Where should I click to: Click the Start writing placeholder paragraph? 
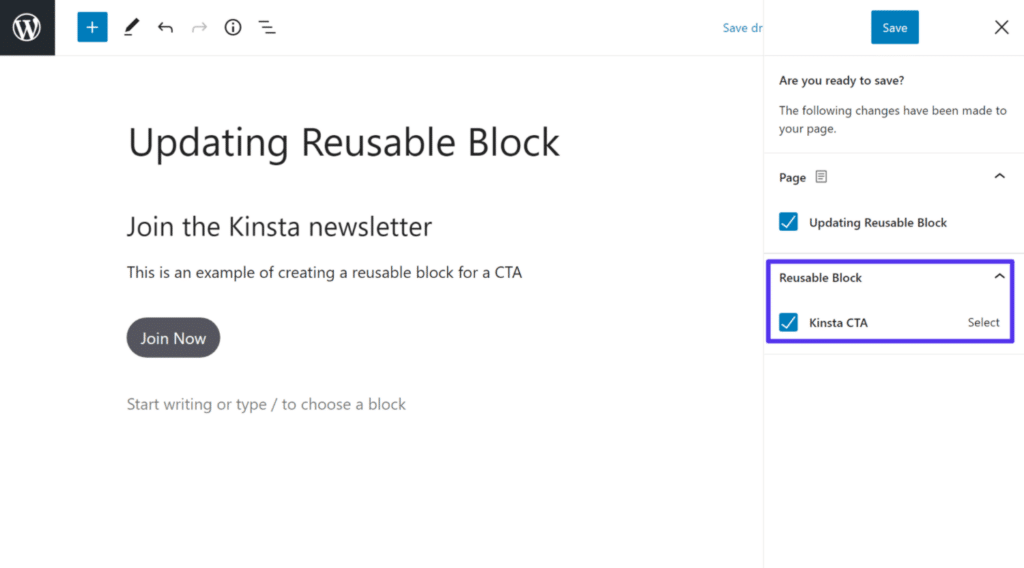tap(266, 404)
